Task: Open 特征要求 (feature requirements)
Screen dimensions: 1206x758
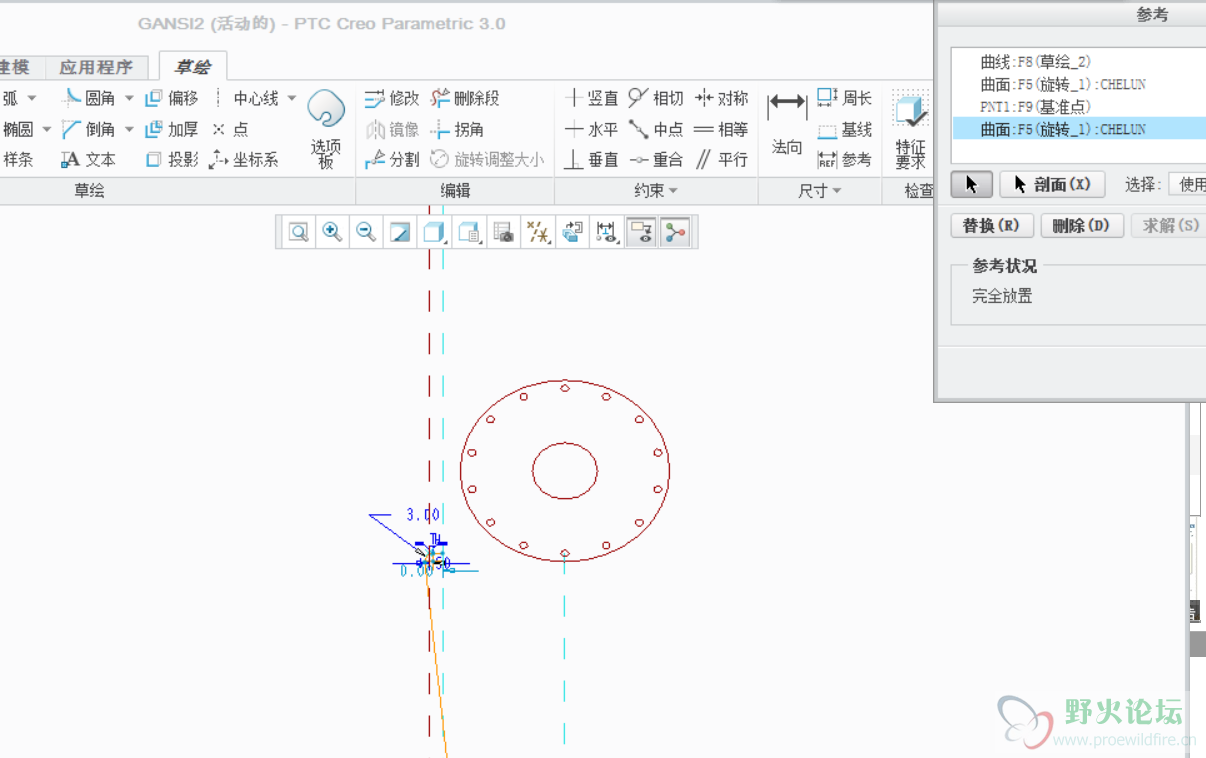Action: click(911, 130)
